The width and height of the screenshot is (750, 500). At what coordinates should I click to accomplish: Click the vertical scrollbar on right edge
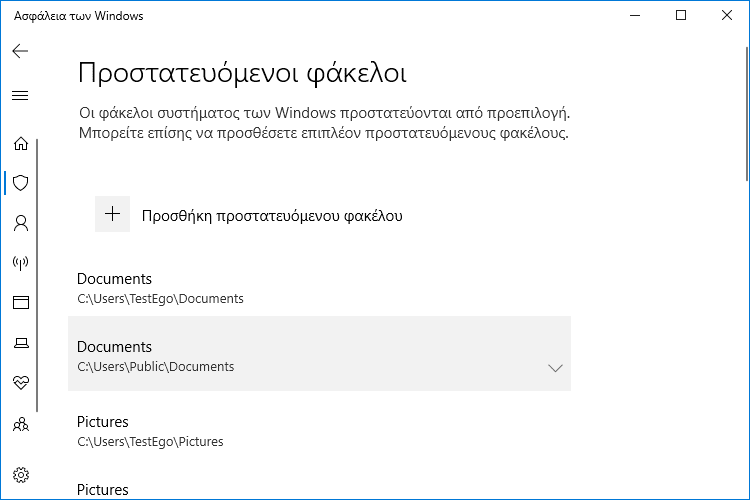(x=747, y=114)
